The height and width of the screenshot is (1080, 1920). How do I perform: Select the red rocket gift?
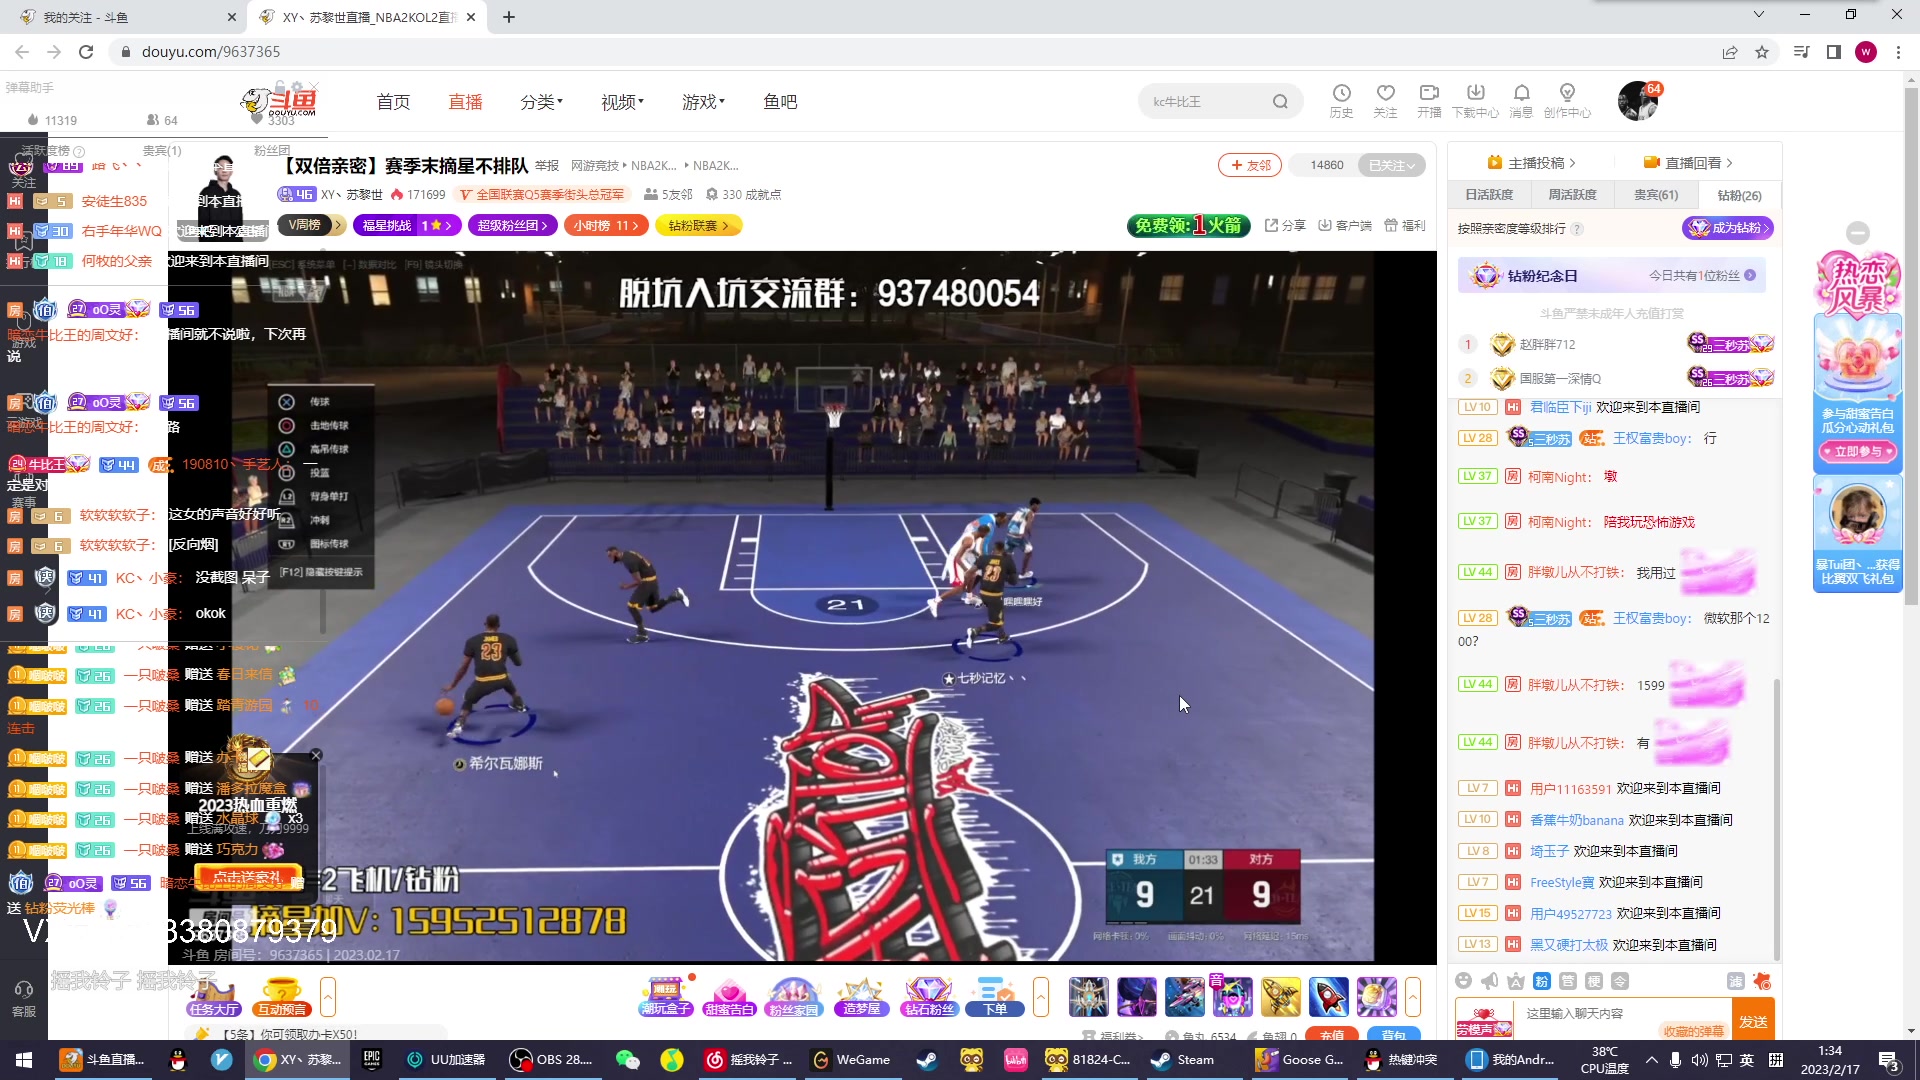[1328, 997]
